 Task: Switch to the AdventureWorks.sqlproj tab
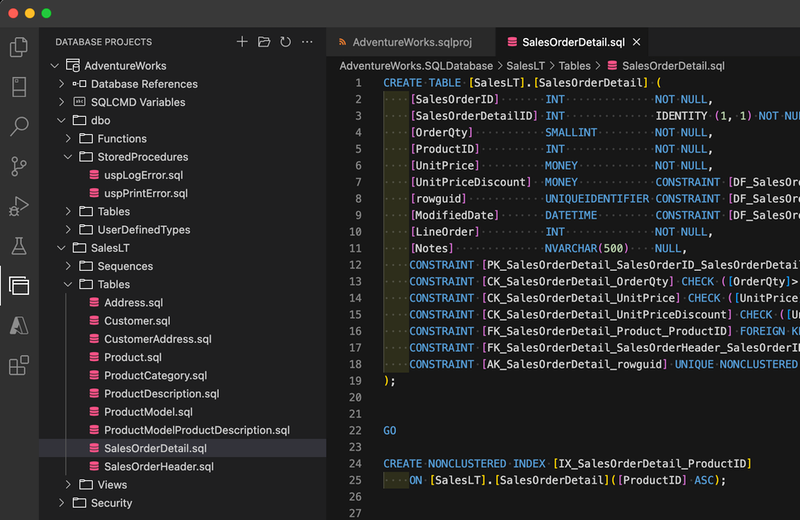pyautogui.click(x=411, y=42)
